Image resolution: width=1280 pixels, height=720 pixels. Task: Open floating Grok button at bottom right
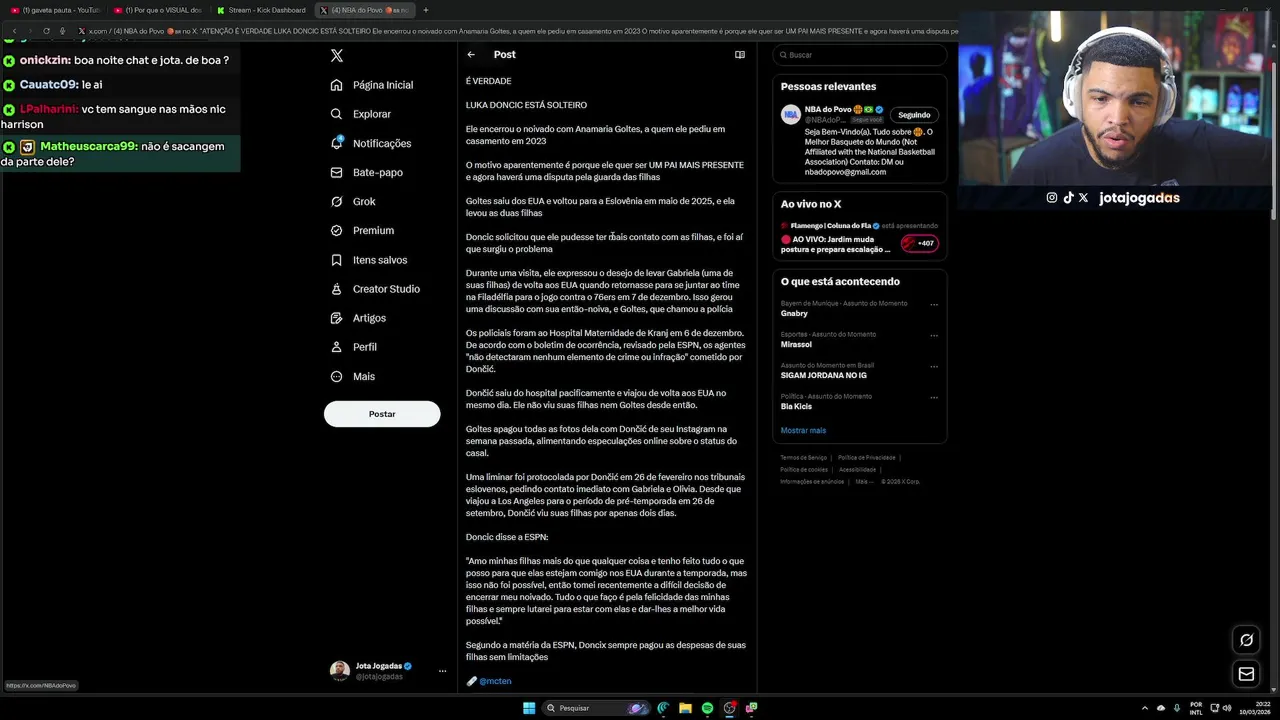click(x=1246, y=640)
